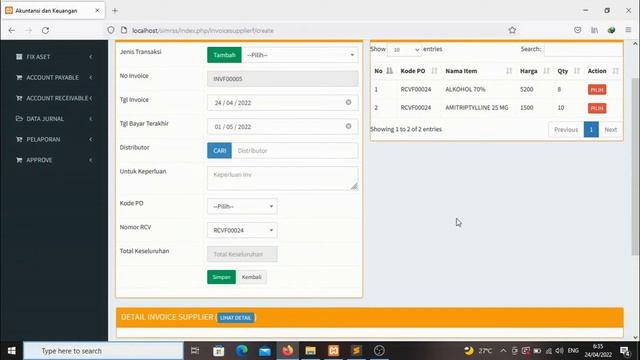Open the browser library icon
Image resolution: width=640 pixels, height=360 pixels.
point(594,30)
